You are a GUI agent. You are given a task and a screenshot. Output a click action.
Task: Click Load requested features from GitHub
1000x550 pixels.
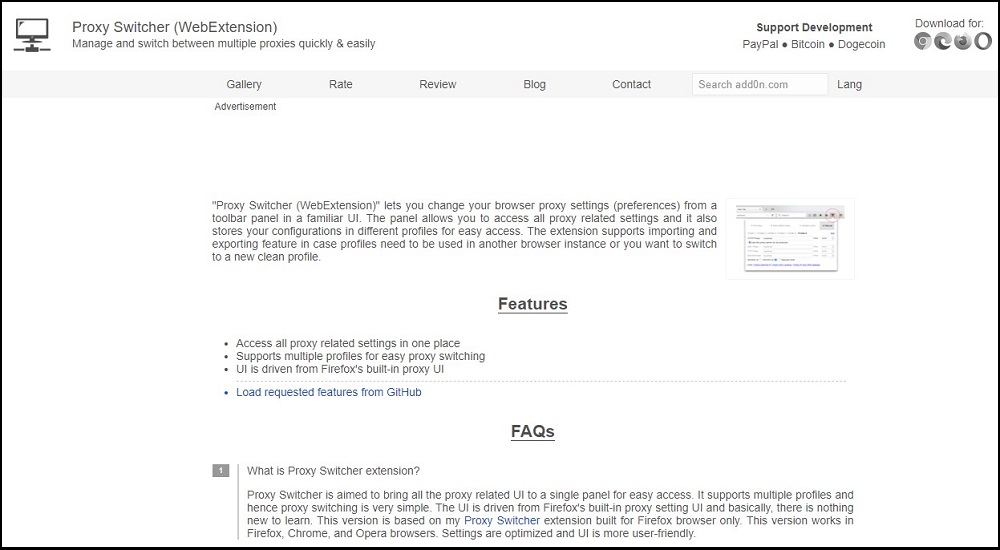(328, 392)
